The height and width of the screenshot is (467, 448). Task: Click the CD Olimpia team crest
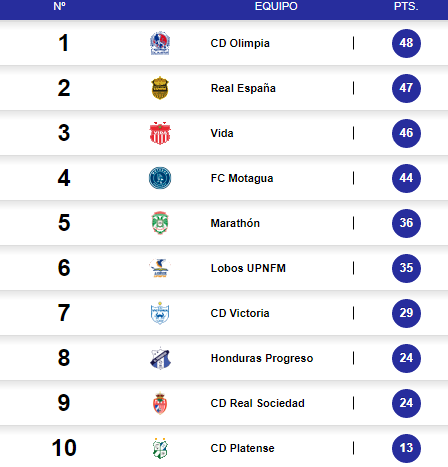(x=160, y=43)
